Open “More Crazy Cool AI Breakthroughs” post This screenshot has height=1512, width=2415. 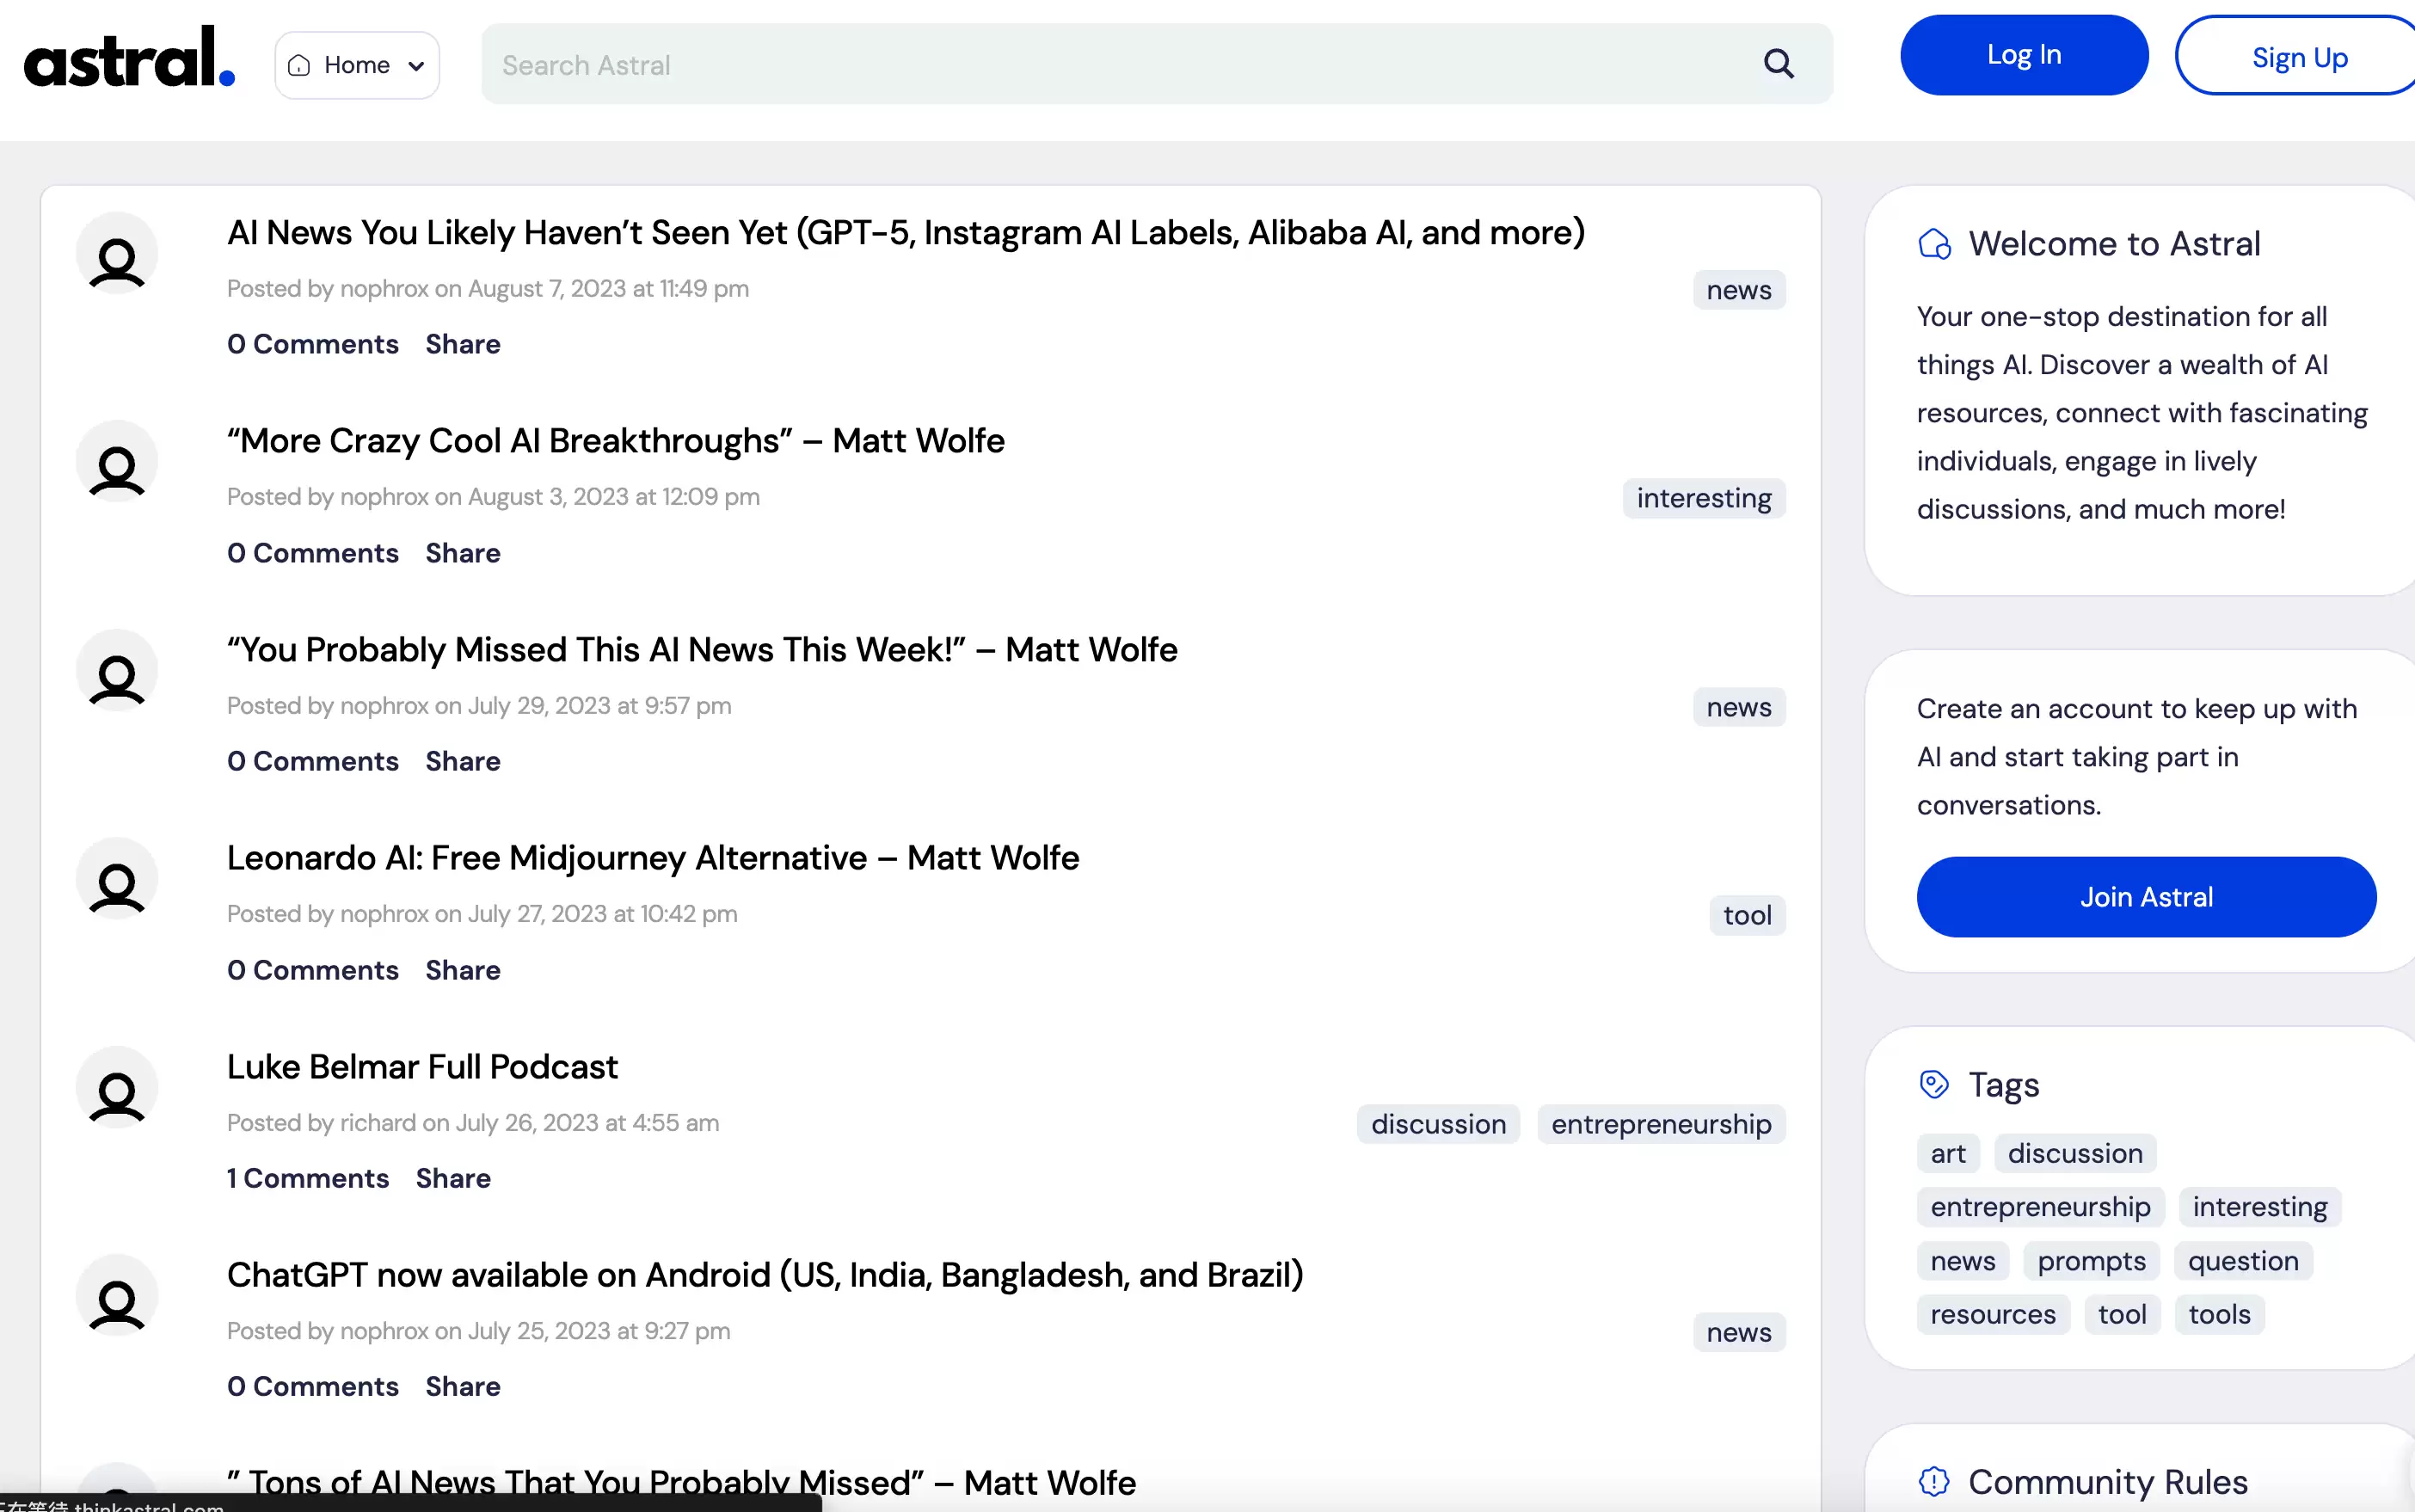616,440
